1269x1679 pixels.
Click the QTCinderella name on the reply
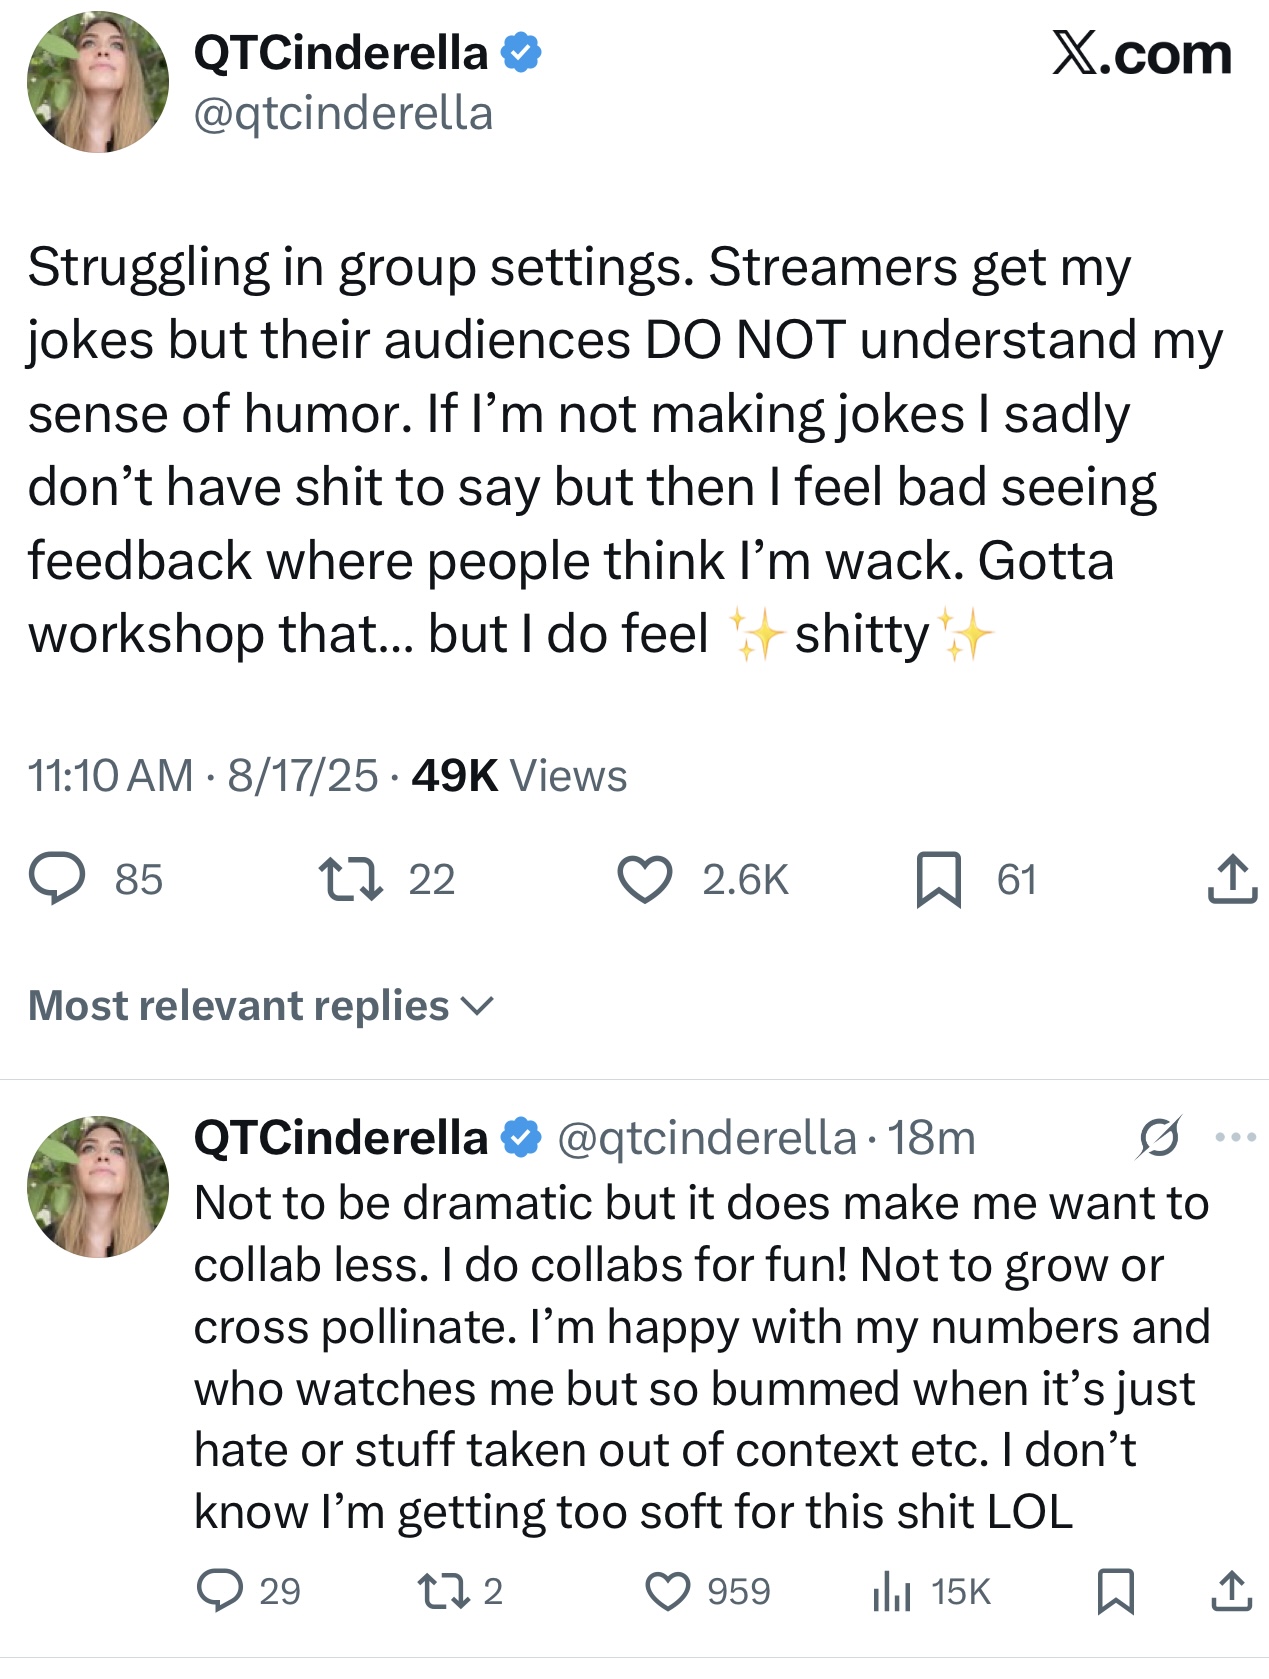(x=340, y=1138)
